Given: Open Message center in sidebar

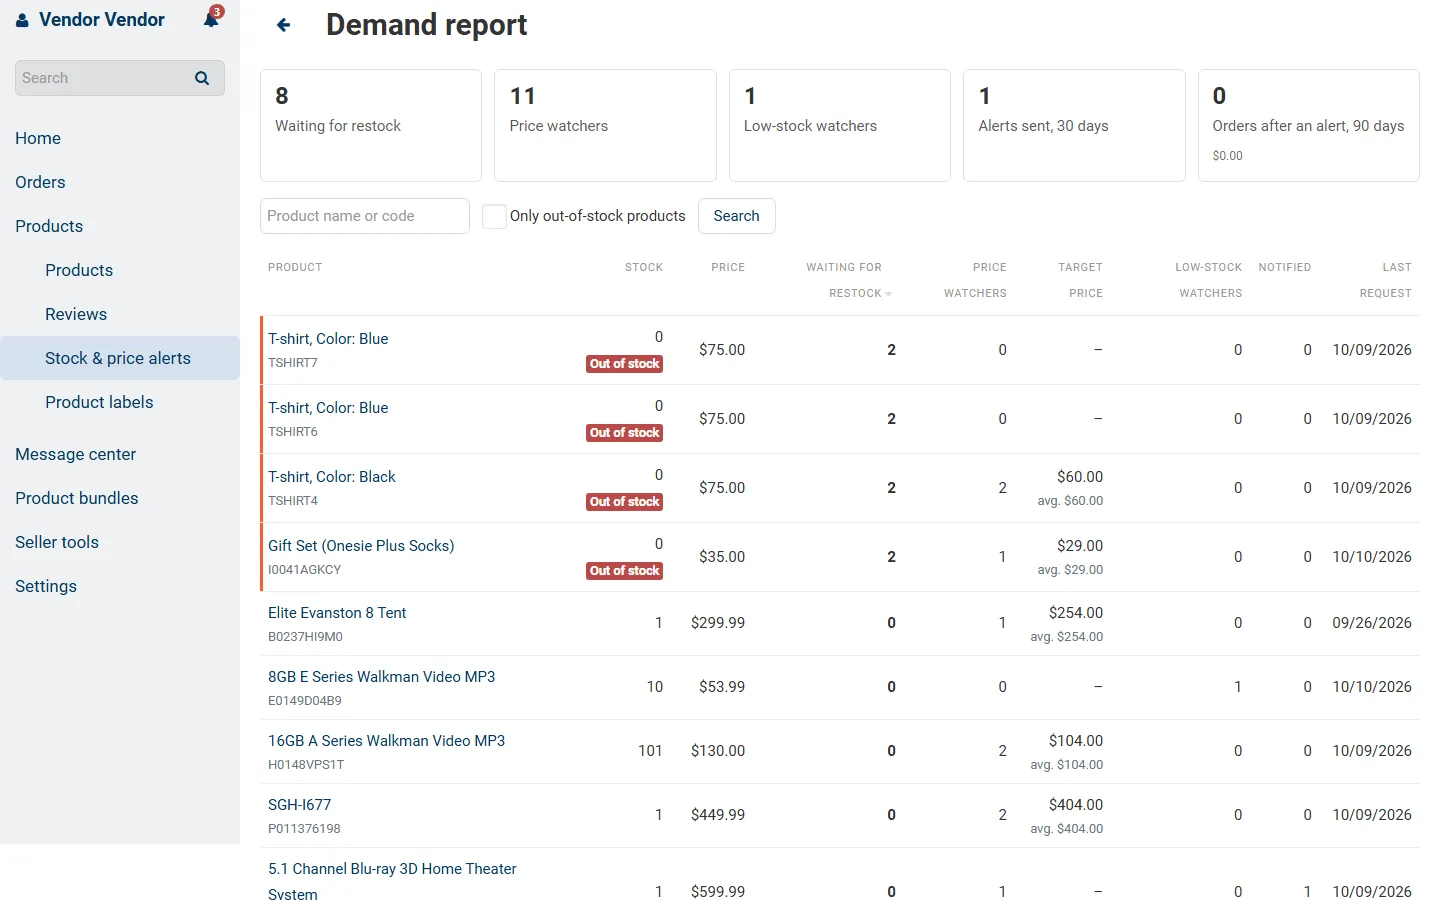Looking at the screenshot, I should click(76, 454).
